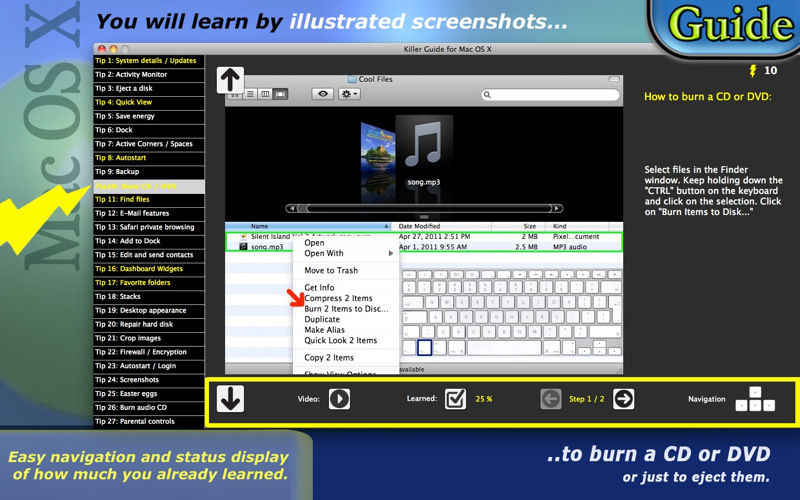The height and width of the screenshot is (500, 800).
Task: Click the greyed previous step arrow
Action: pyautogui.click(x=551, y=399)
